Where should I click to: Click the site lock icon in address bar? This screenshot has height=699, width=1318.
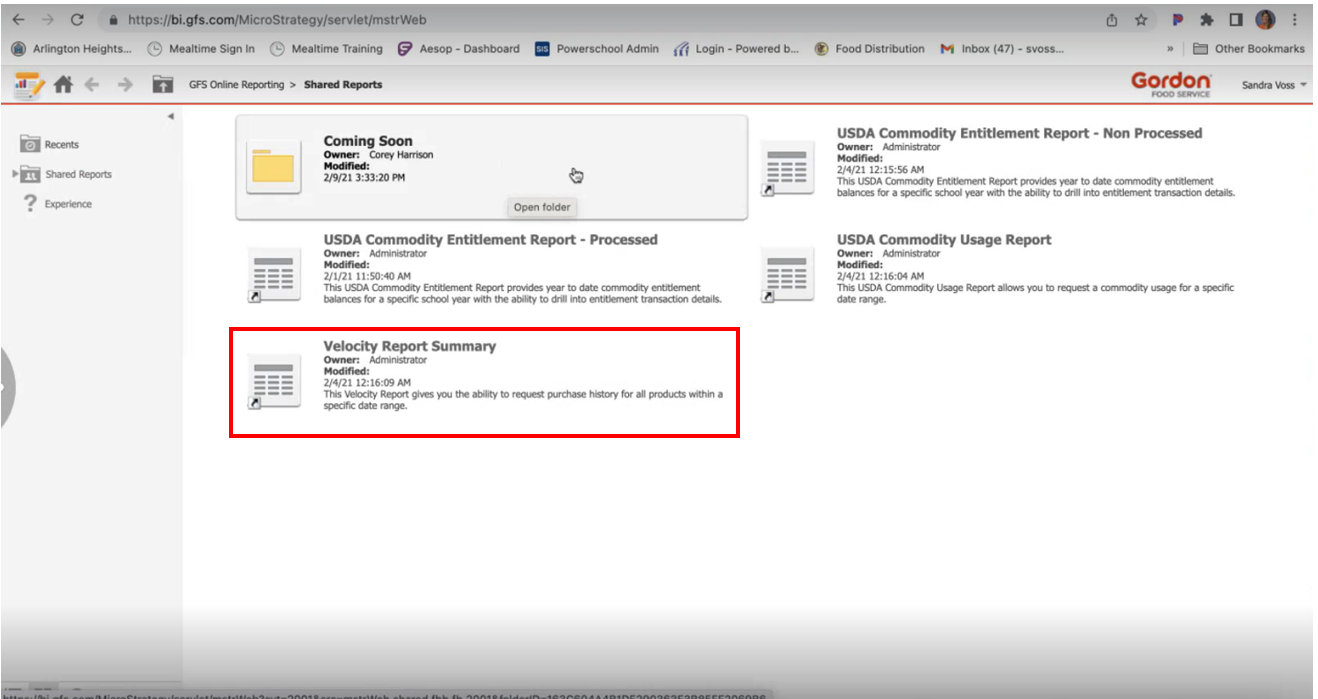tap(113, 20)
